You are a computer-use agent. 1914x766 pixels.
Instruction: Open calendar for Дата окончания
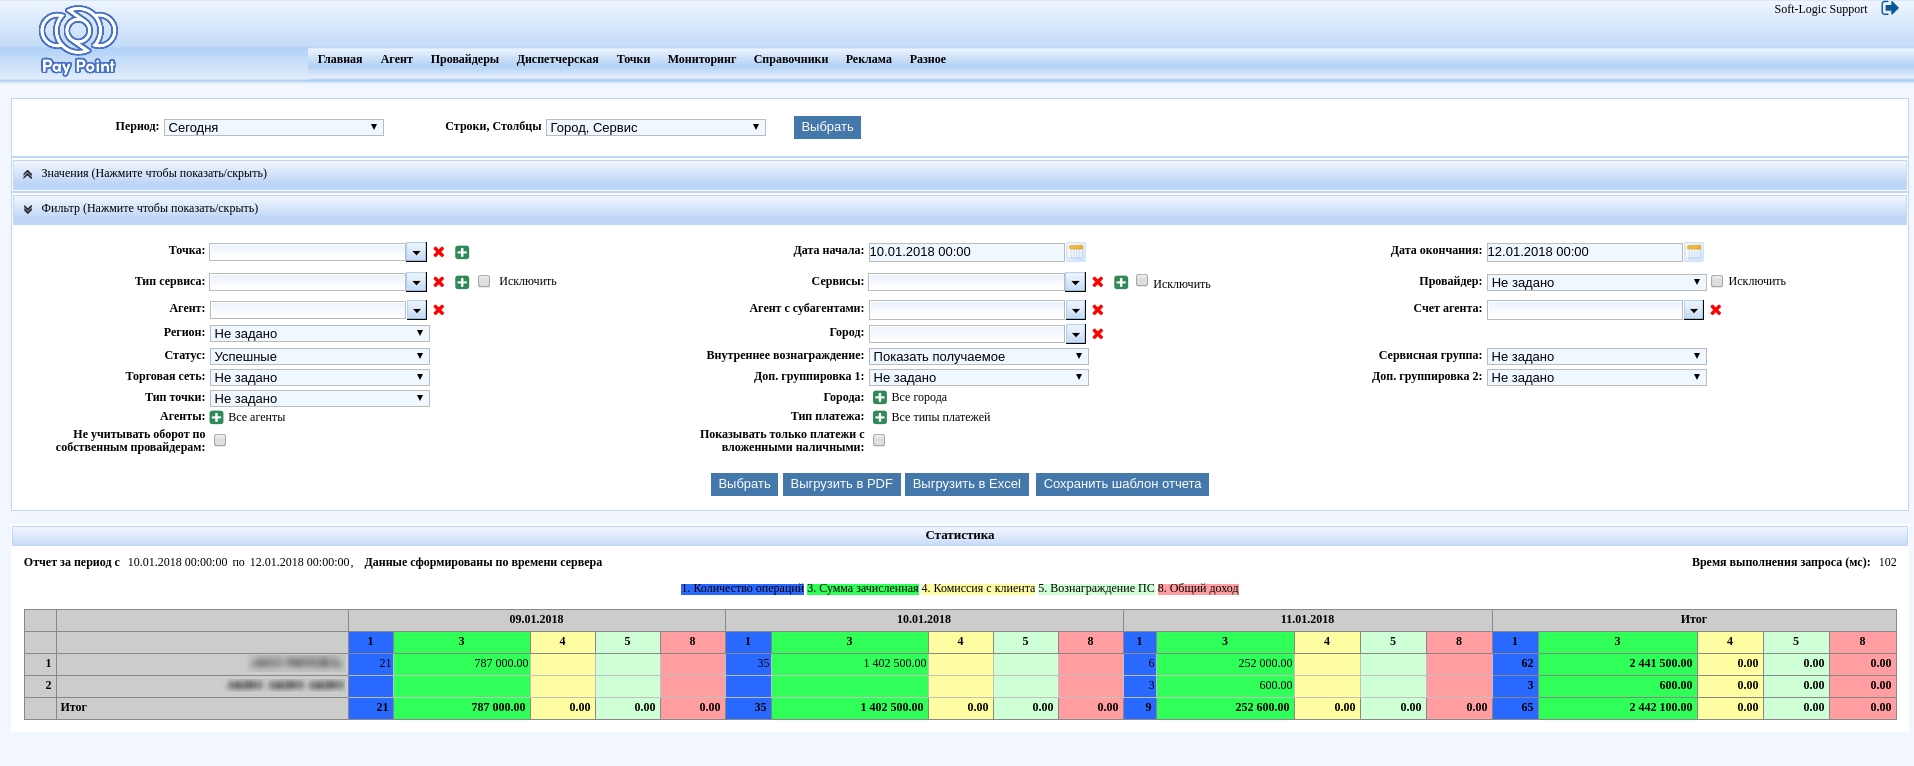(x=1694, y=251)
